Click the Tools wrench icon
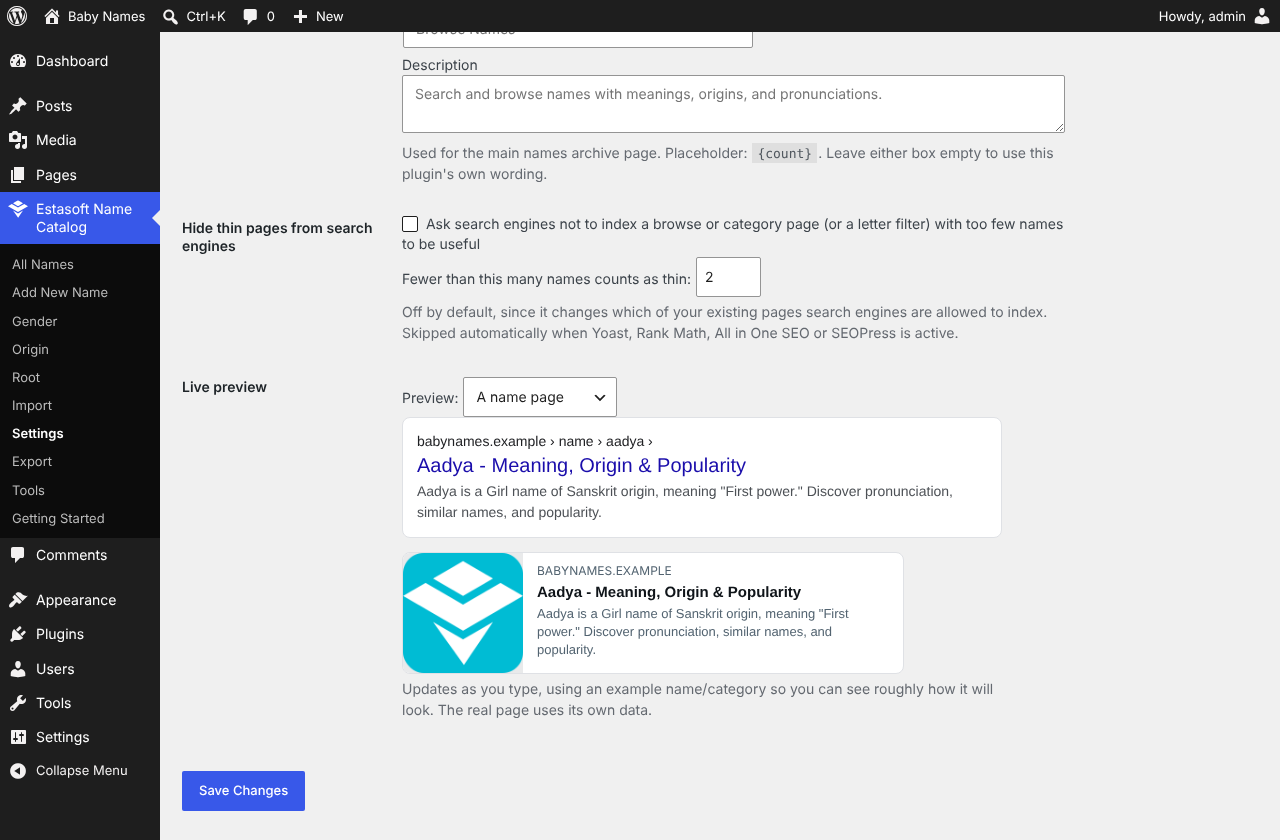1280x840 pixels. 18,703
